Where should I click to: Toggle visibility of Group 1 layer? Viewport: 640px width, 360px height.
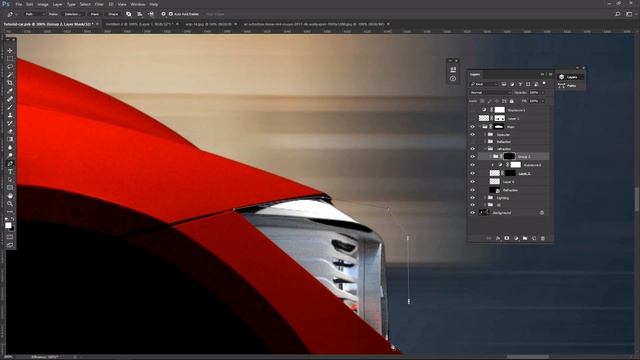(473, 156)
